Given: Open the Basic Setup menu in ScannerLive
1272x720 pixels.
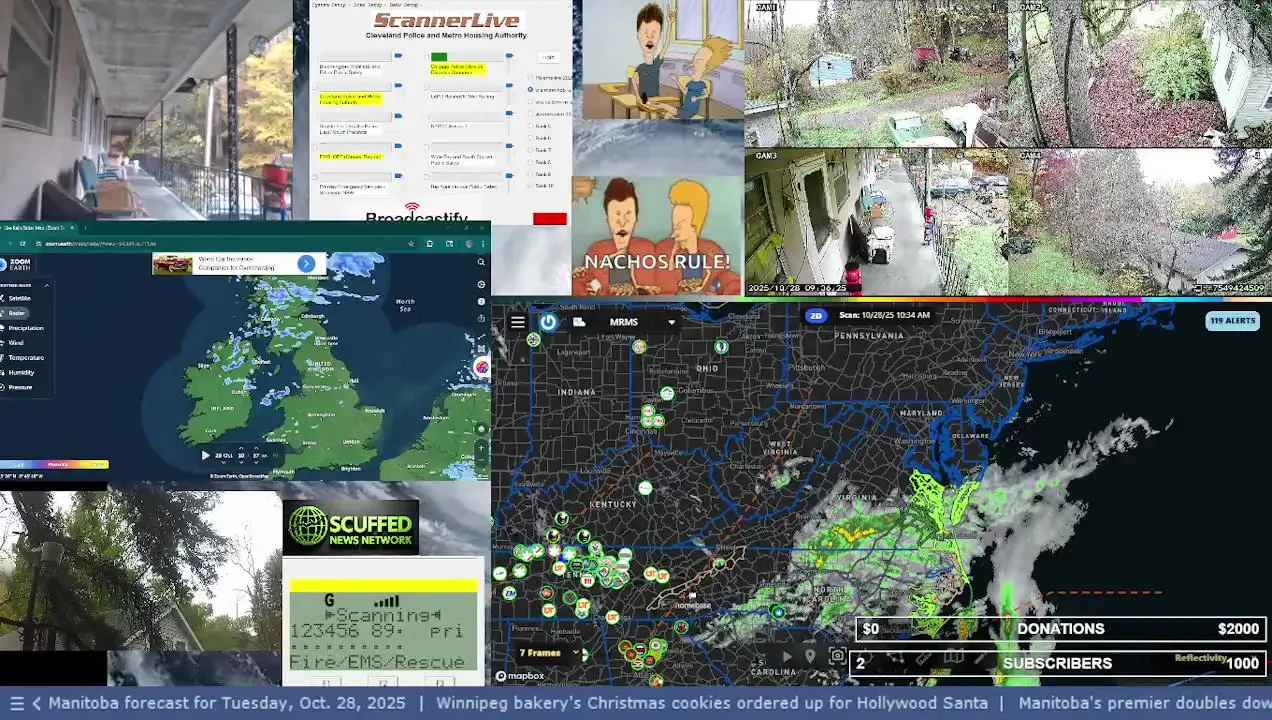Looking at the screenshot, I should (x=404, y=5).
